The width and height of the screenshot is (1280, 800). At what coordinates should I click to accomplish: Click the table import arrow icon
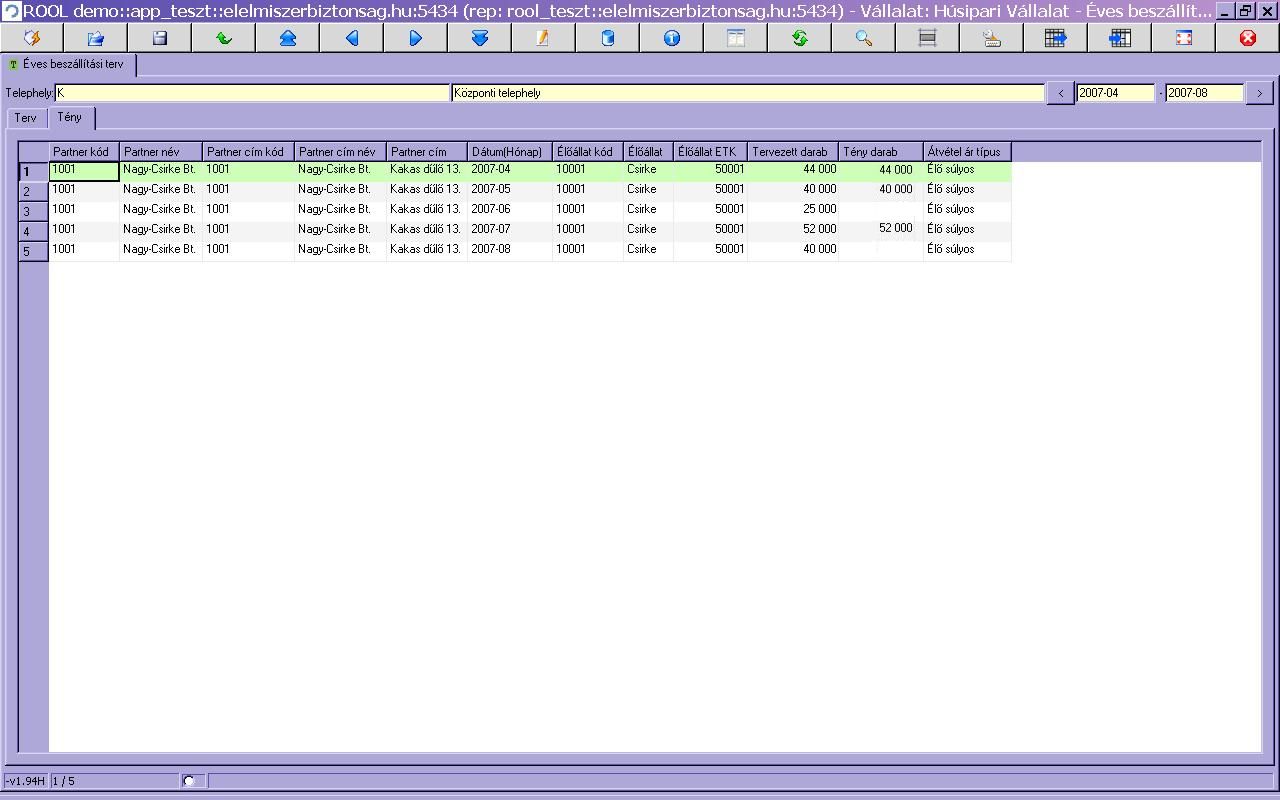pyautogui.click(x=1120, y=38)
